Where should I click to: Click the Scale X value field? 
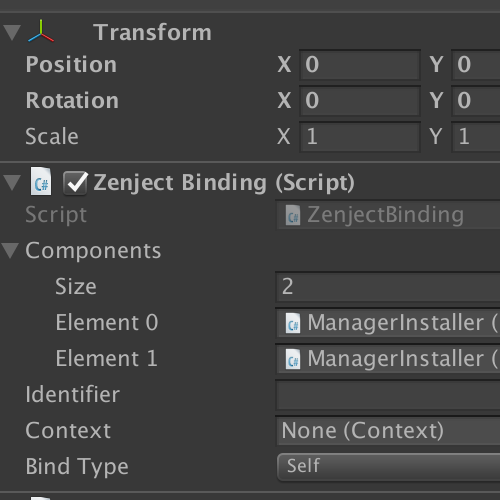pos(360,137)
